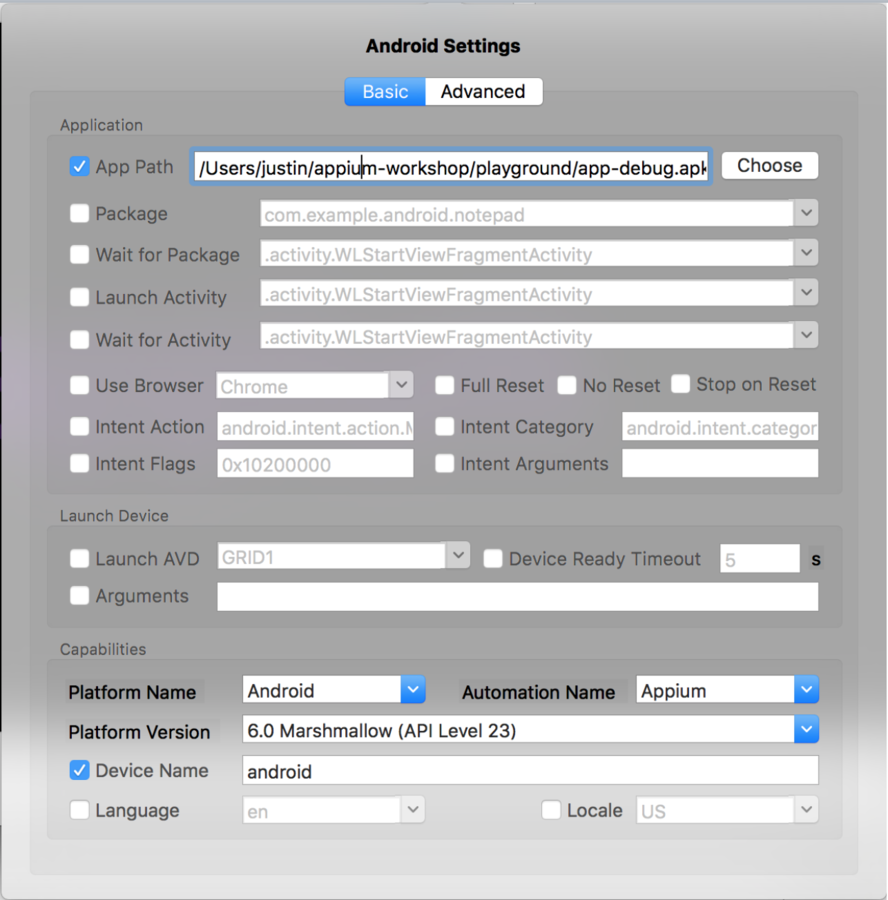Click the Intent Flags 0x10200000 field
This screenshot has height=900, width=888.
[315, 463]
